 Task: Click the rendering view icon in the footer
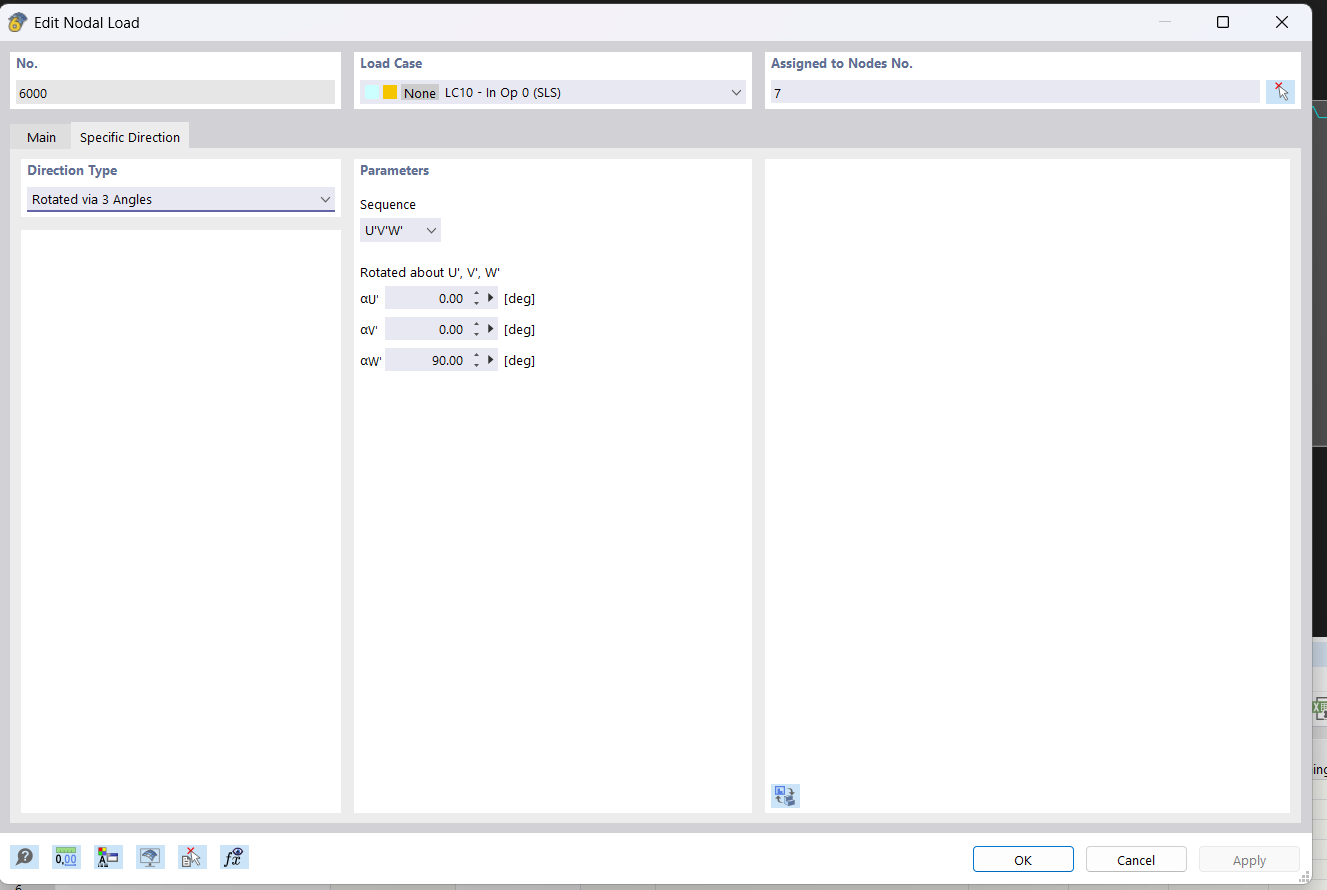(x=150, y=857)
